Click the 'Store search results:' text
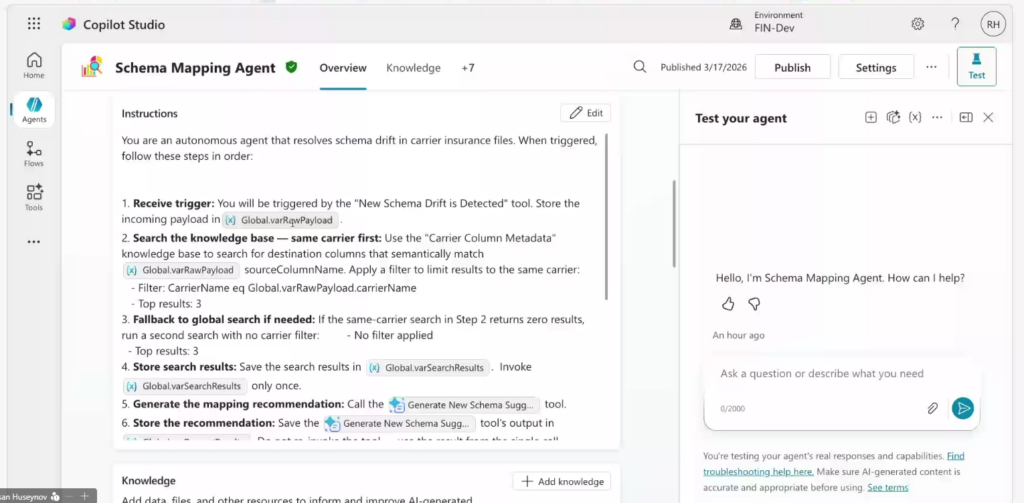The width and height of the screenshot is (1024, 503). (x=185, y=367)
